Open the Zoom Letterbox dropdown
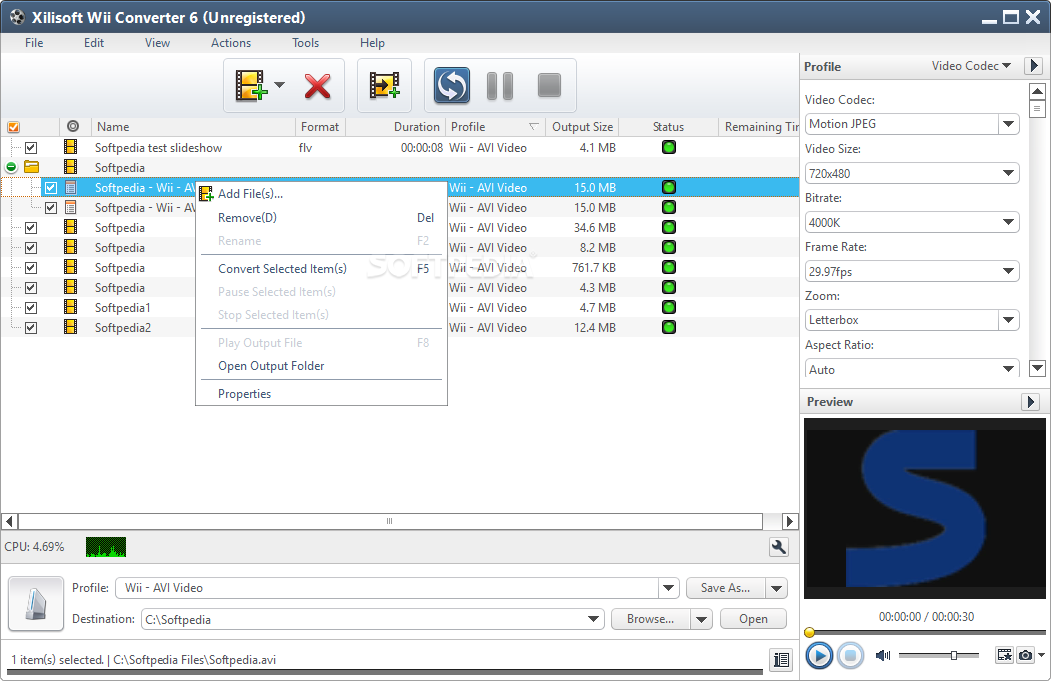Viewport: 1051px width, 681px height. pyautogui.click(x=1008, y=320)
